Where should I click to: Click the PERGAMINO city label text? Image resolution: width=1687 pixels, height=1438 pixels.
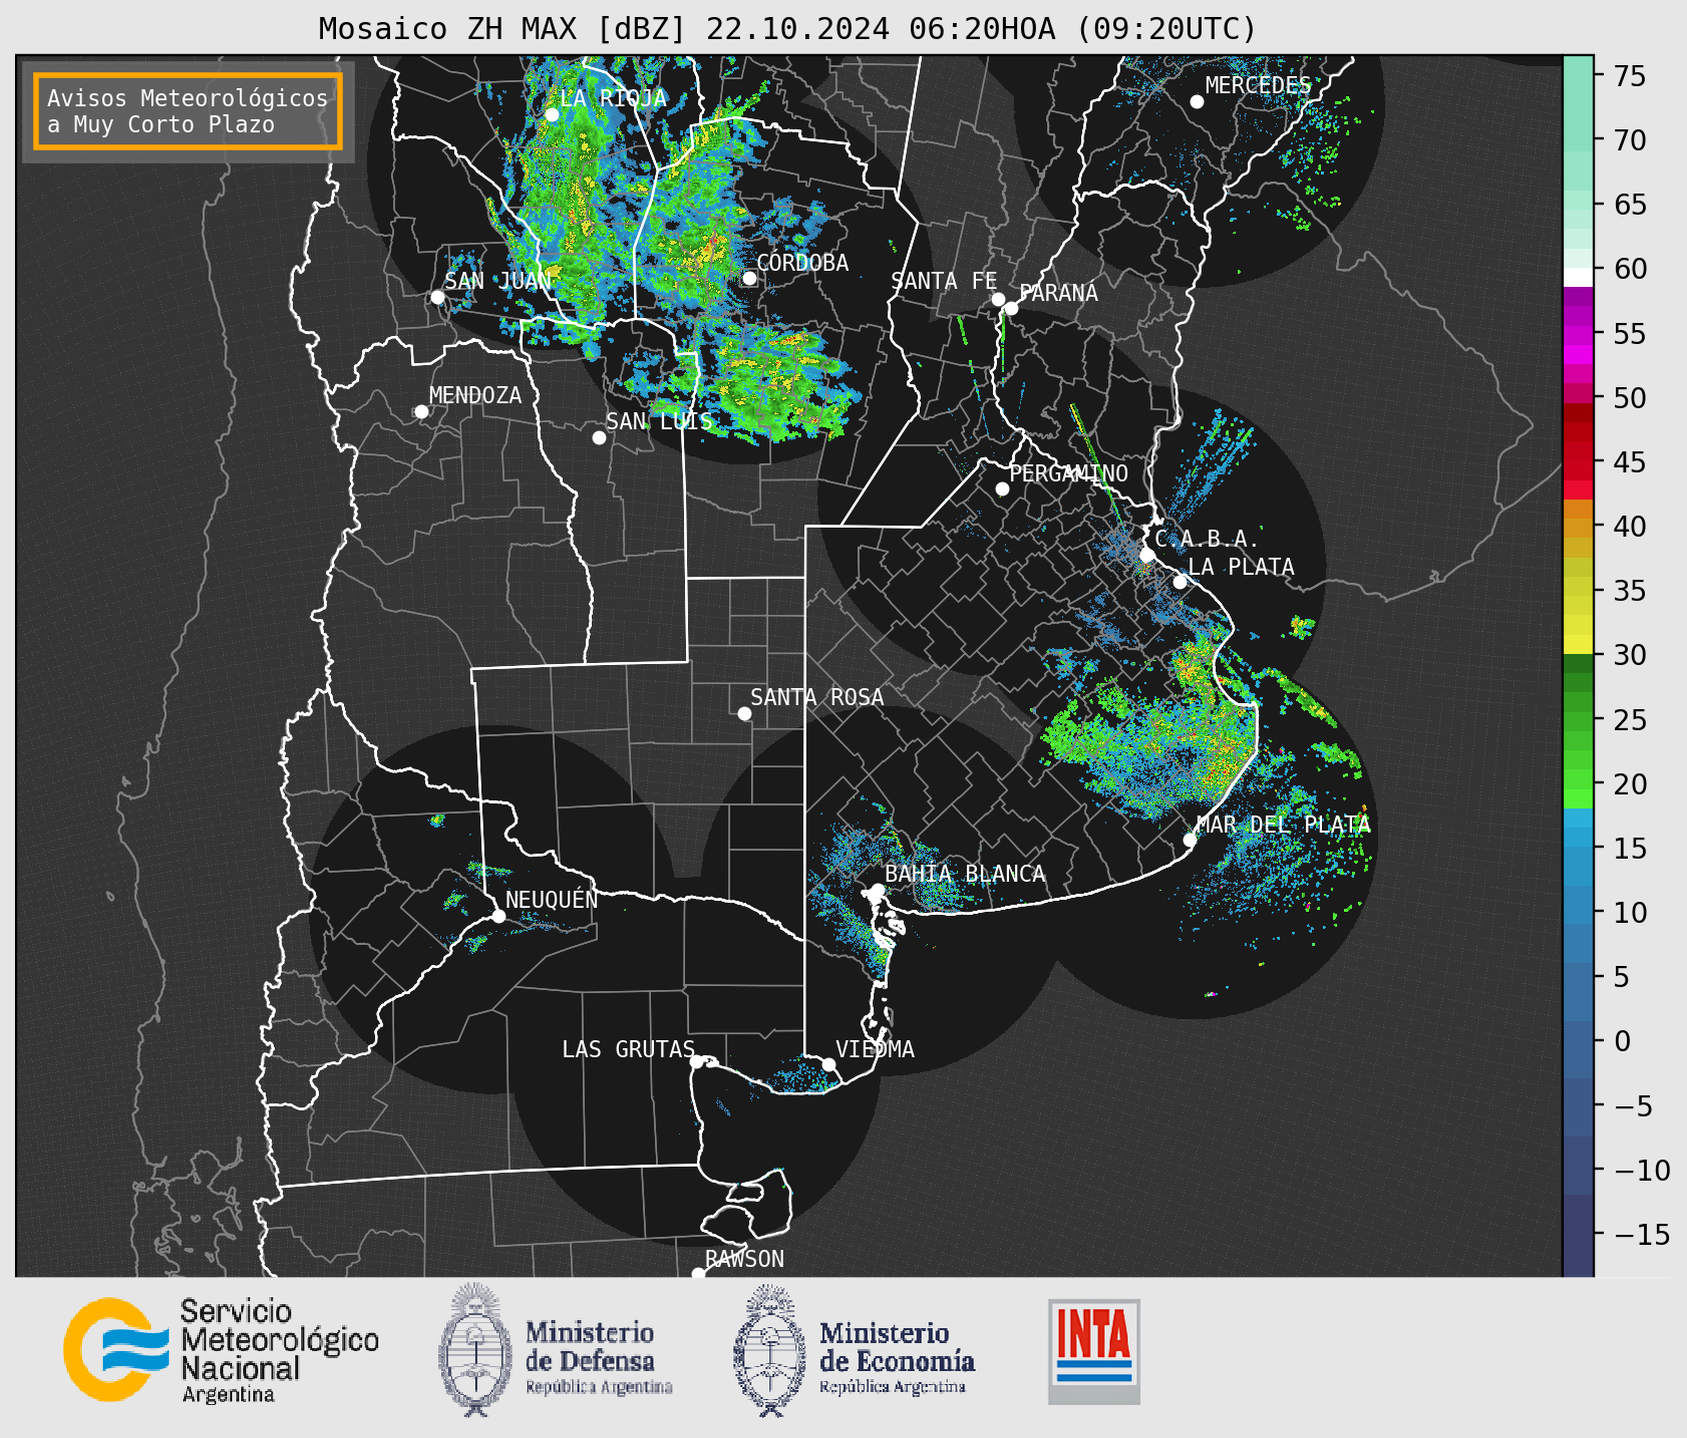point(1068,473)
